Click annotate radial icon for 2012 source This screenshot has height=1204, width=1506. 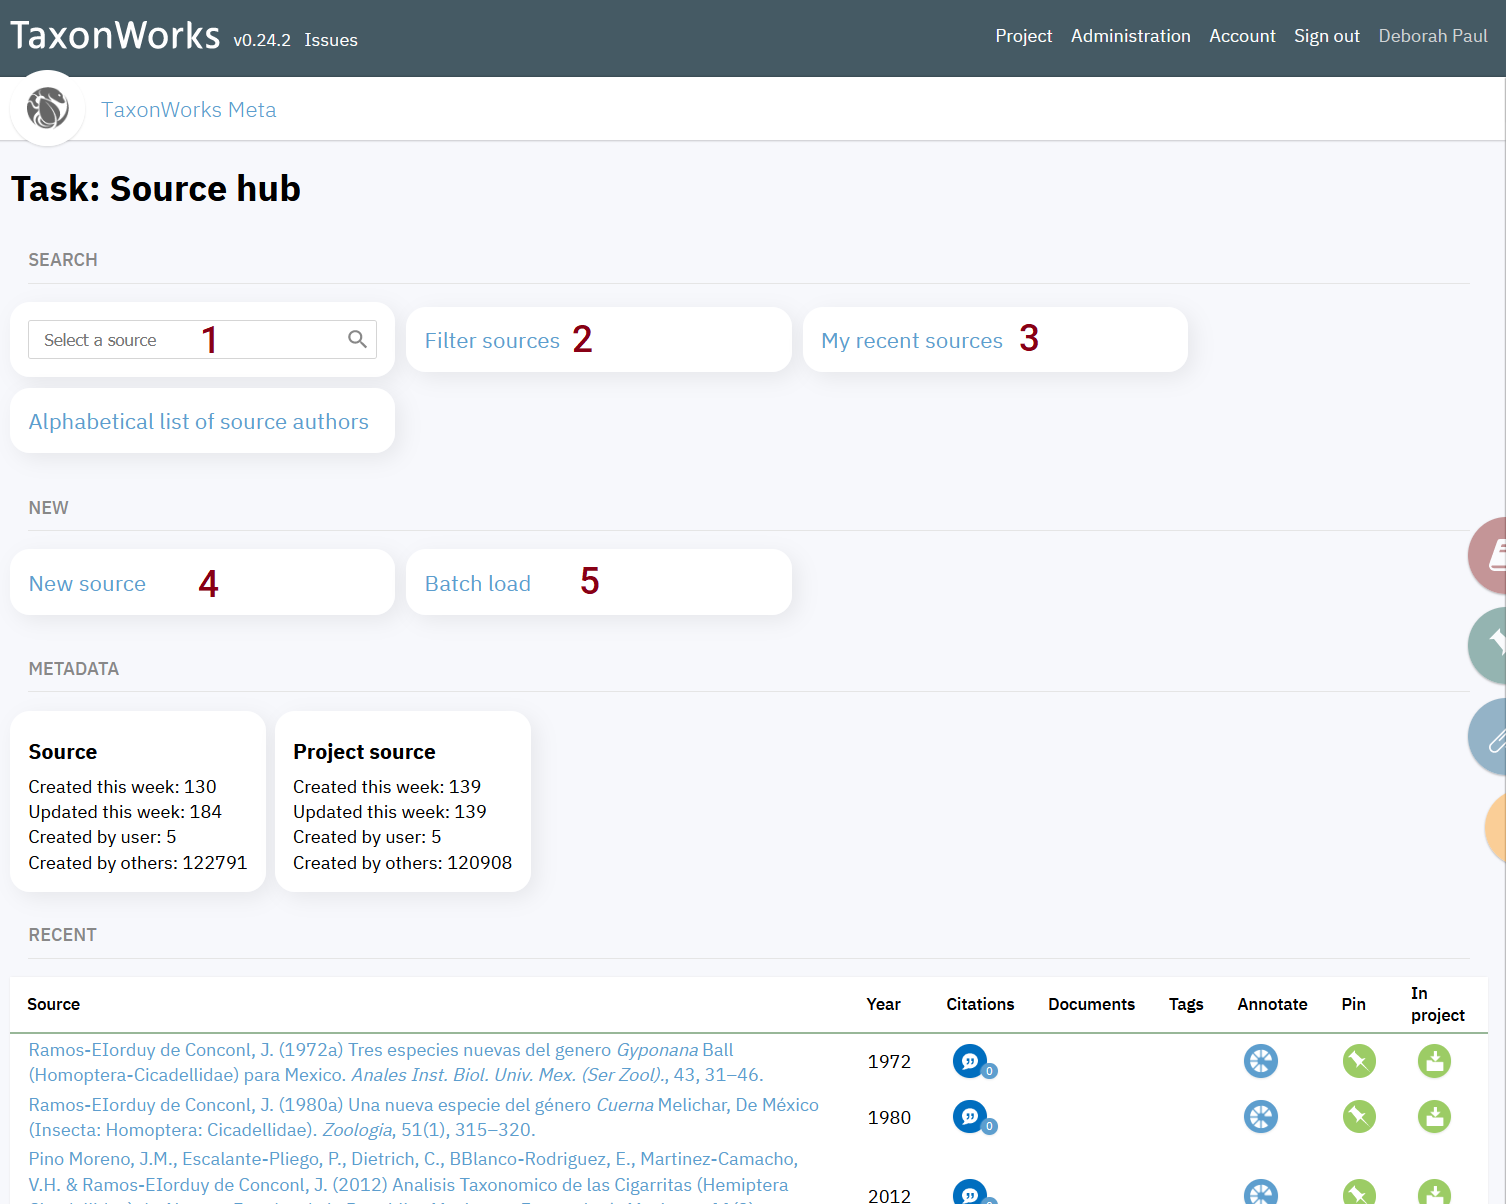coord(1260,1193)
